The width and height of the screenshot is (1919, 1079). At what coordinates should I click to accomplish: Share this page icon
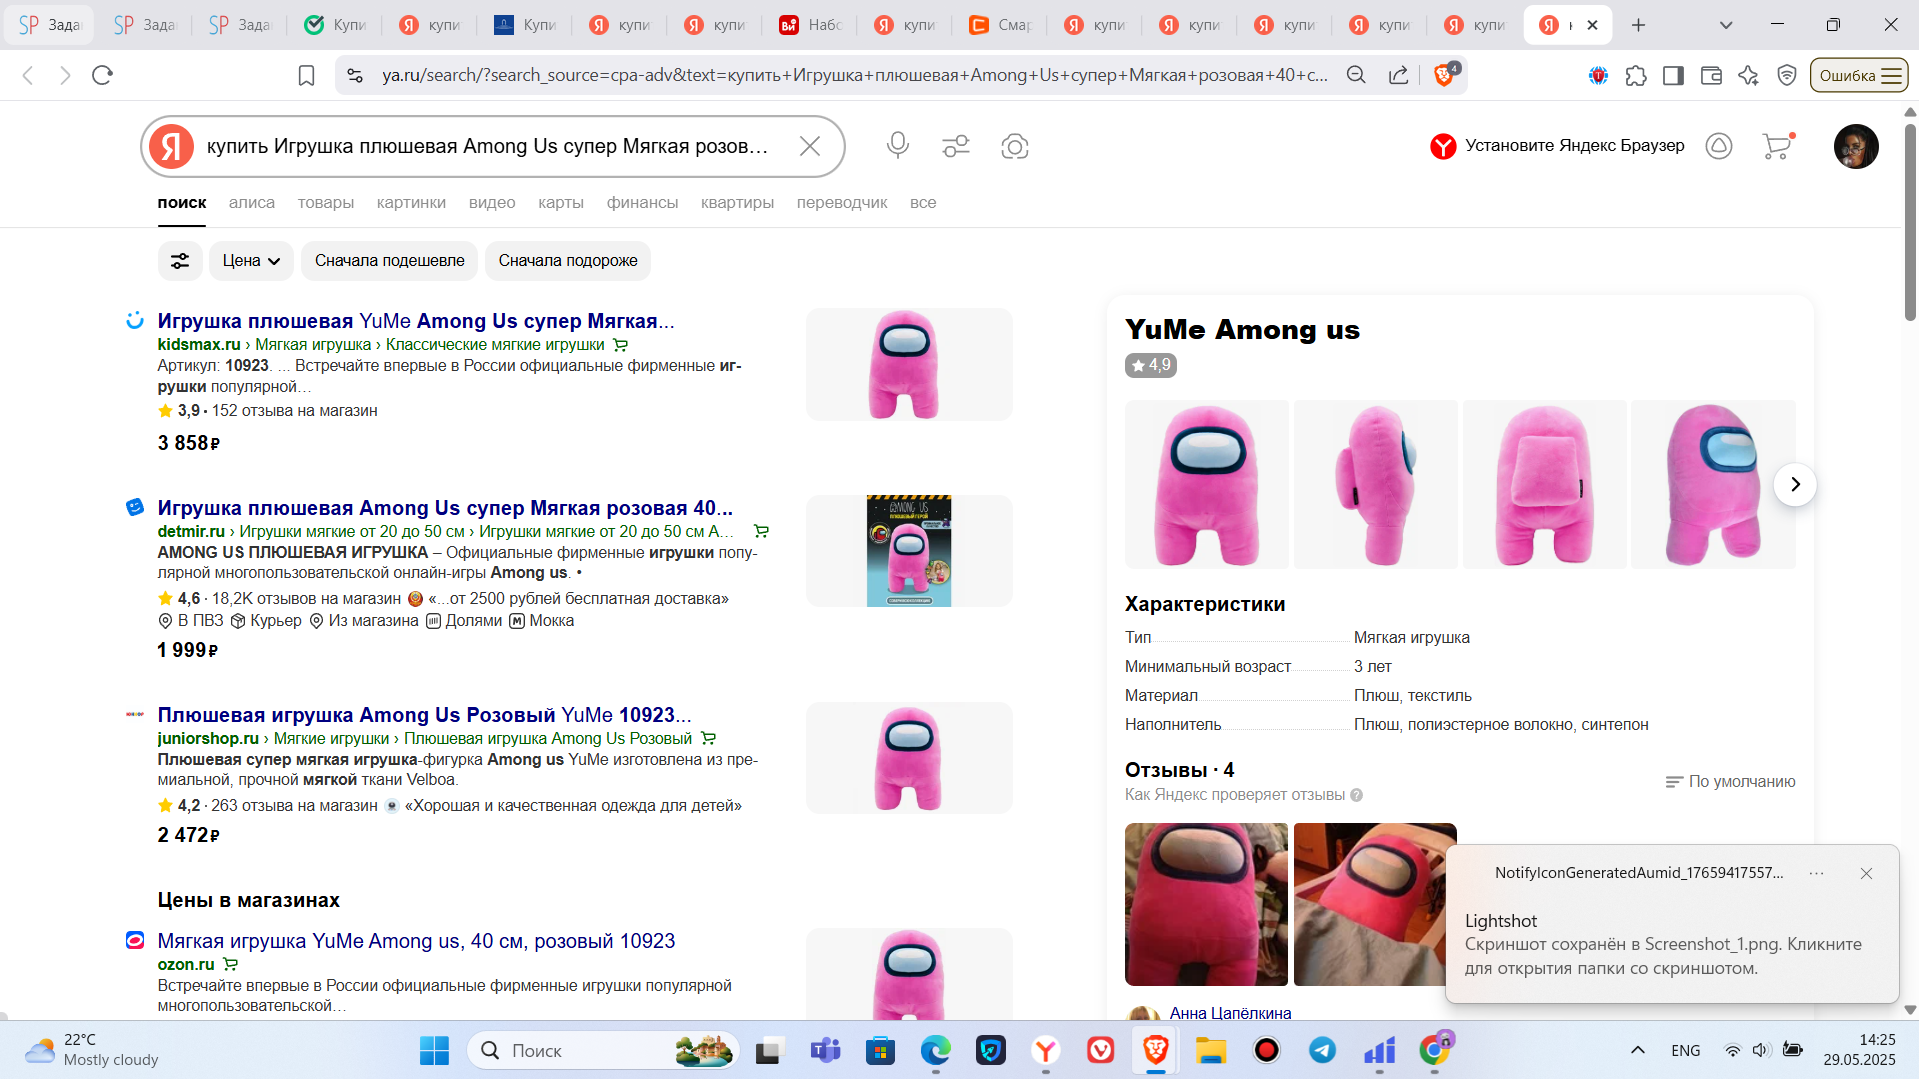[1399, 75]
